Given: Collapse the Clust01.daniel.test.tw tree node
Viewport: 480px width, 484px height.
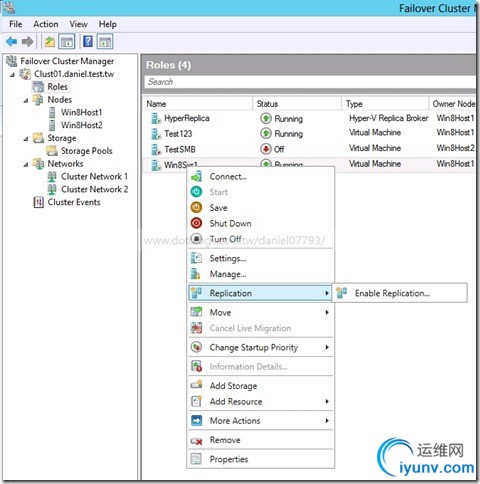Looking at the screenshot, I should [13, 74].
